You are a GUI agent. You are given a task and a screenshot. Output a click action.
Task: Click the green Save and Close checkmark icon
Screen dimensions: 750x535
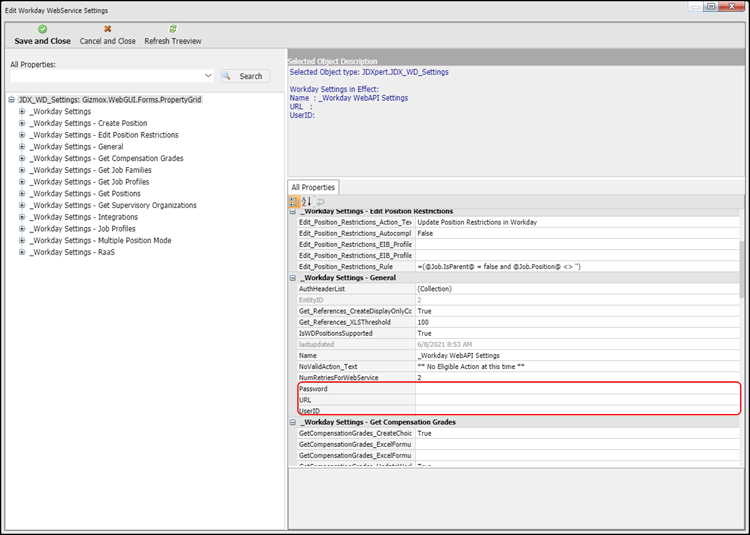tap(42, 29)
